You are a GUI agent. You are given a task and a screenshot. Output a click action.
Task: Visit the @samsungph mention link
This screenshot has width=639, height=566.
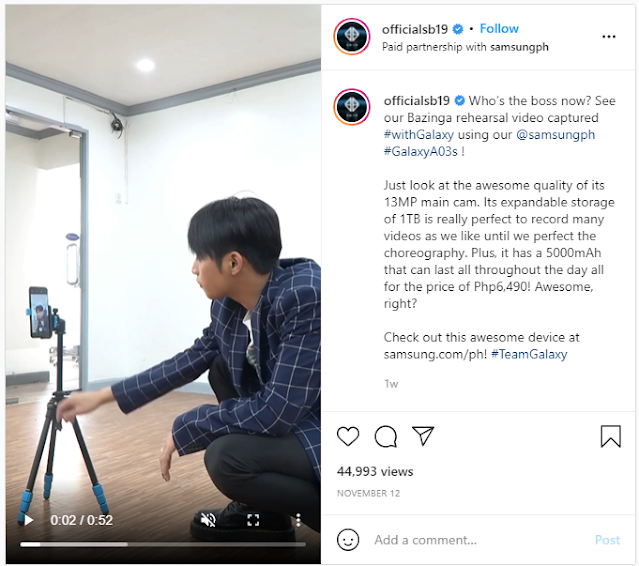pos(555,134)
